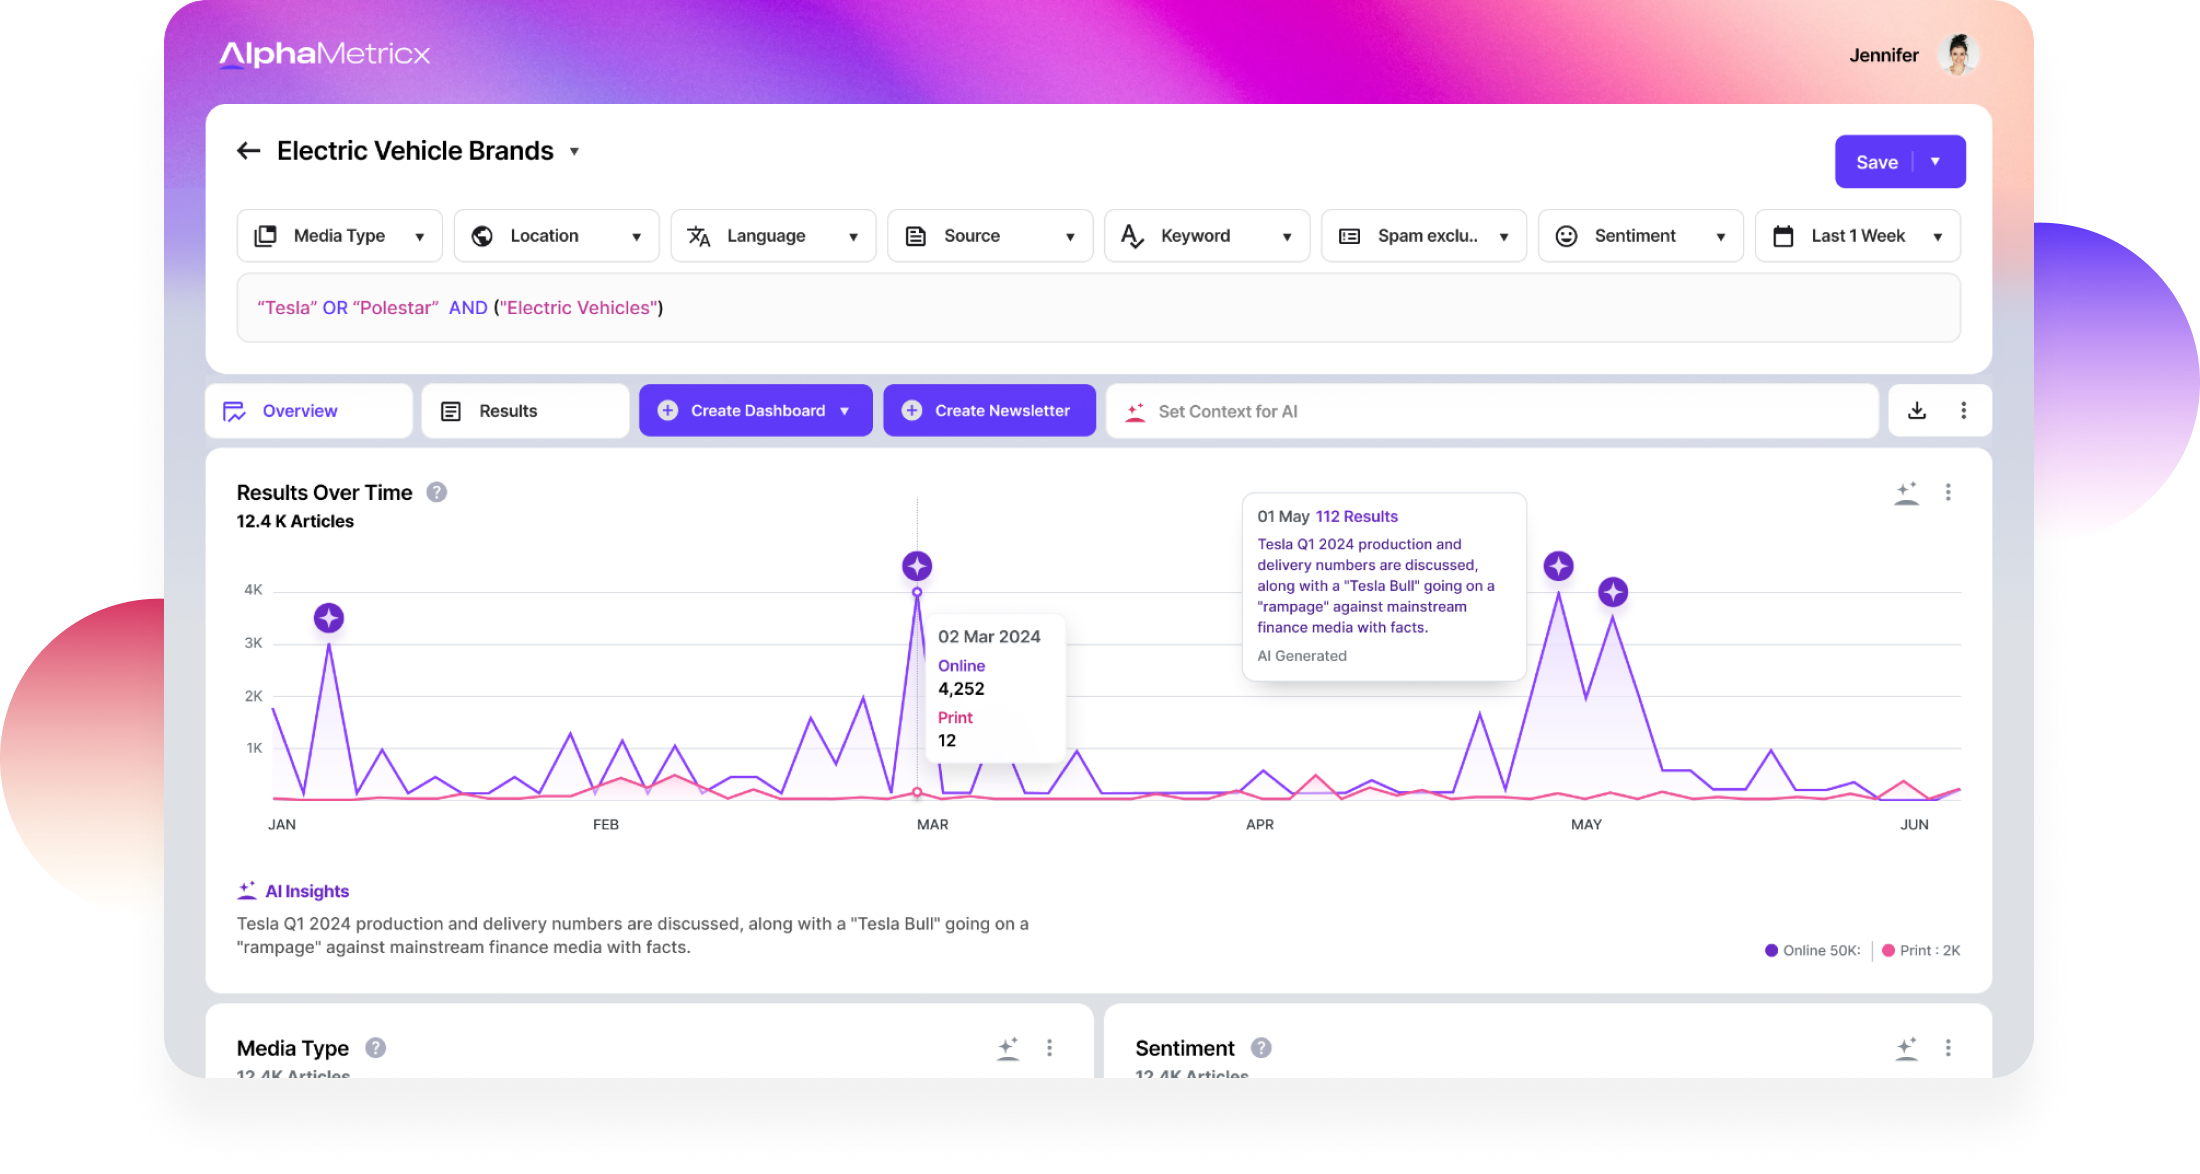Open the Media Type filter dropdown

(339, 236)
